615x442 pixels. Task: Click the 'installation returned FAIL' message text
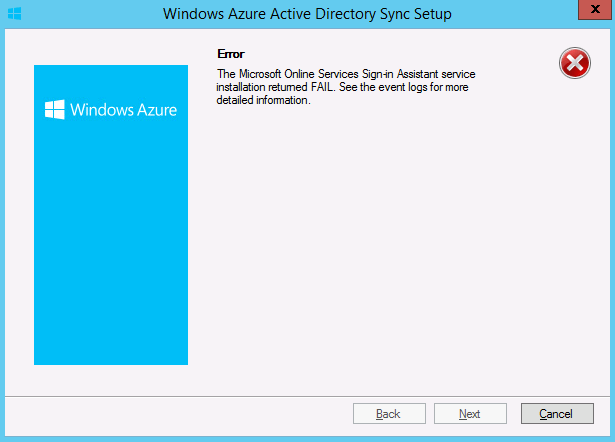click(275, 87)
